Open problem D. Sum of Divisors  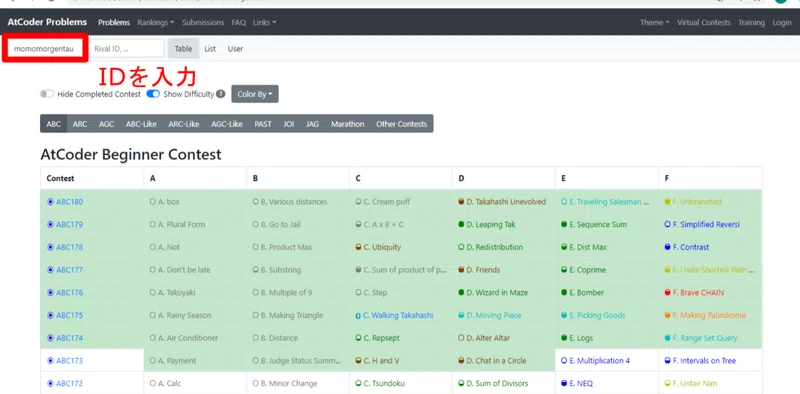497,383
